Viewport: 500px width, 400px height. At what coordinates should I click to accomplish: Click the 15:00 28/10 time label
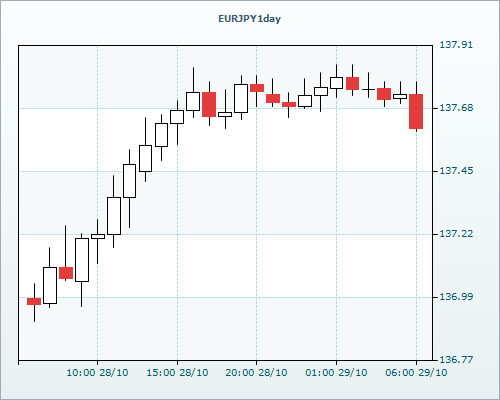coord(177,373)
